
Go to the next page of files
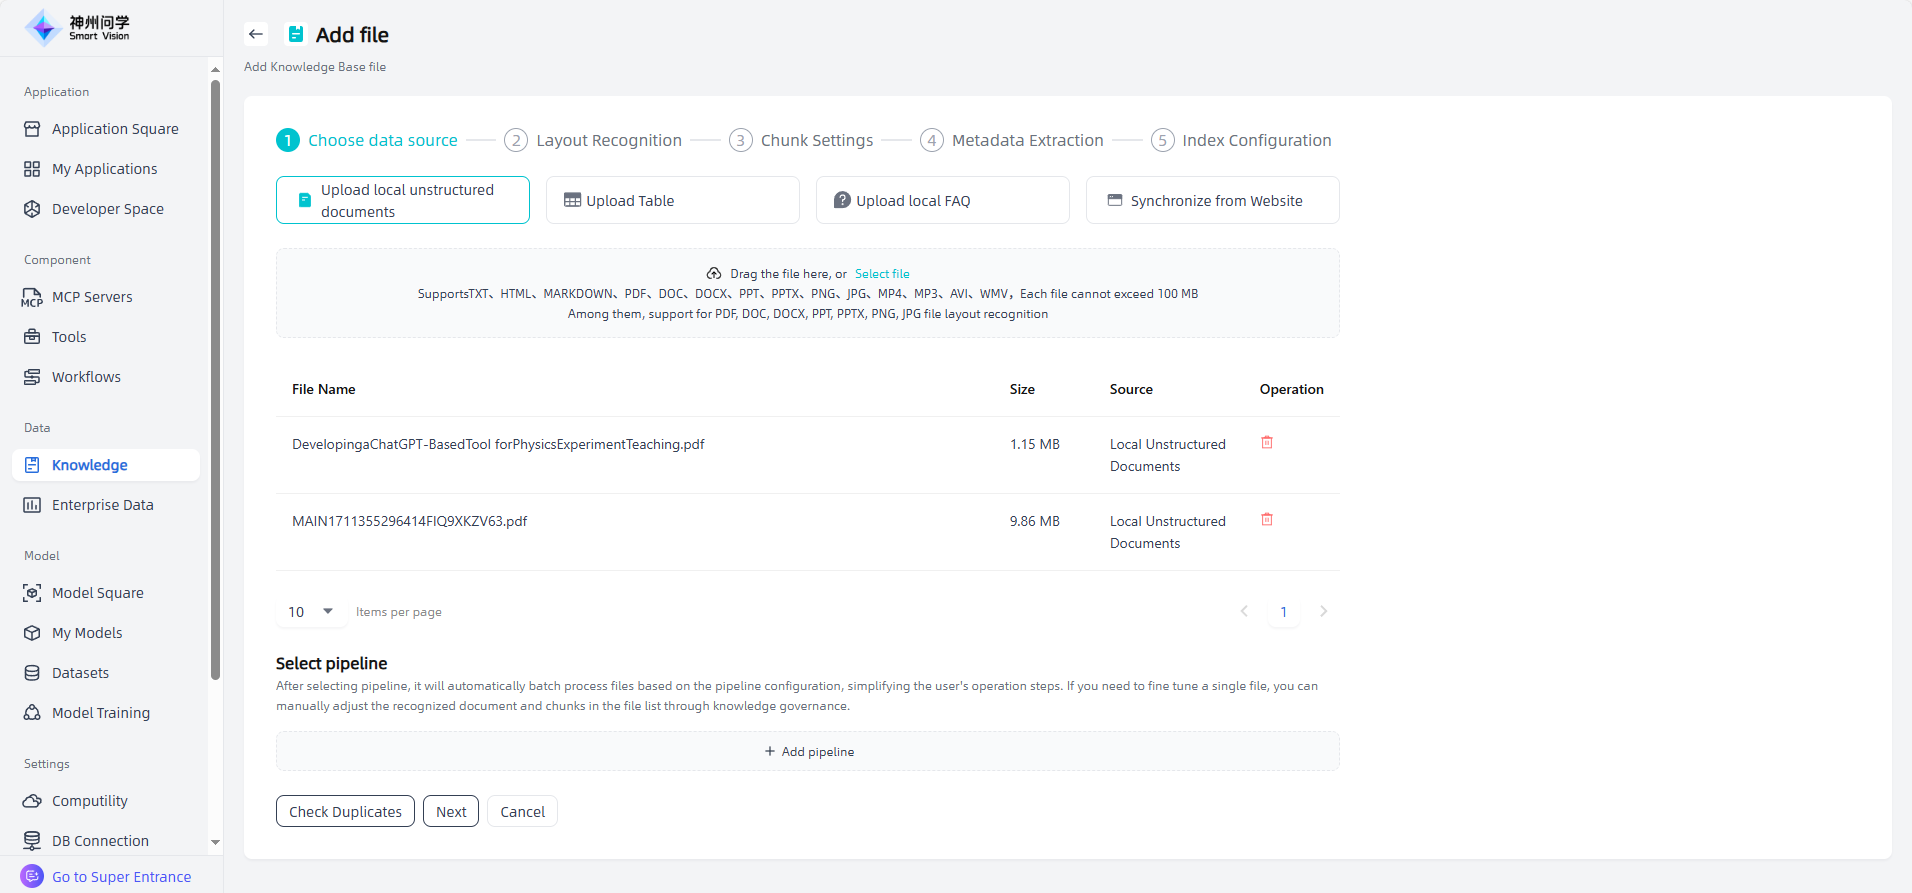coord(1323,612)
